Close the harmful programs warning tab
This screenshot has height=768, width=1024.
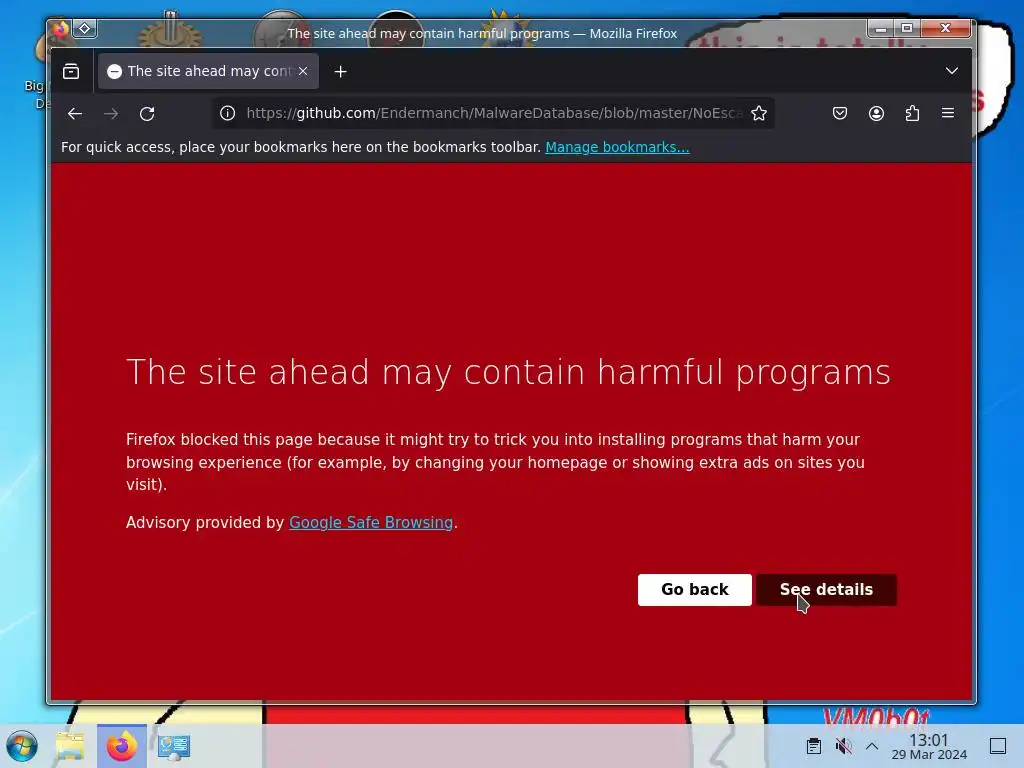[x=303, y=71]
